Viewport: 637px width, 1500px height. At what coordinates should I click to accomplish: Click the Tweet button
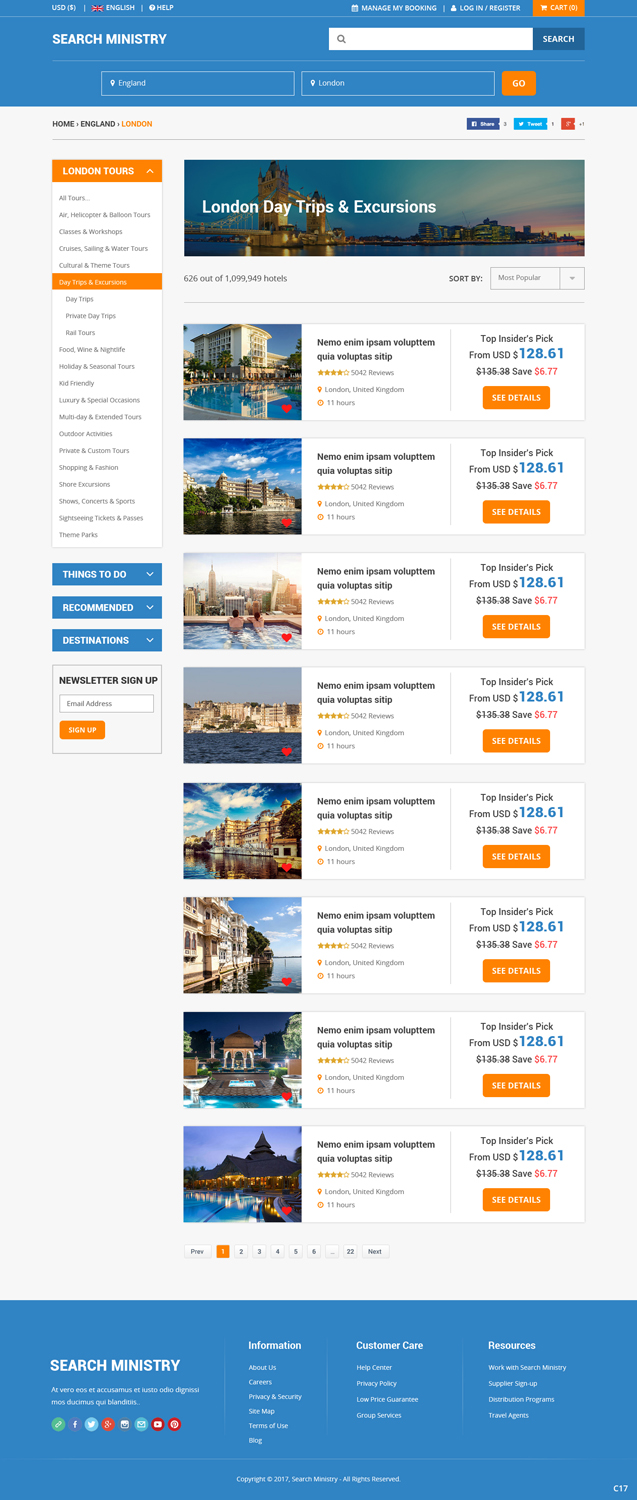point(530,124)
